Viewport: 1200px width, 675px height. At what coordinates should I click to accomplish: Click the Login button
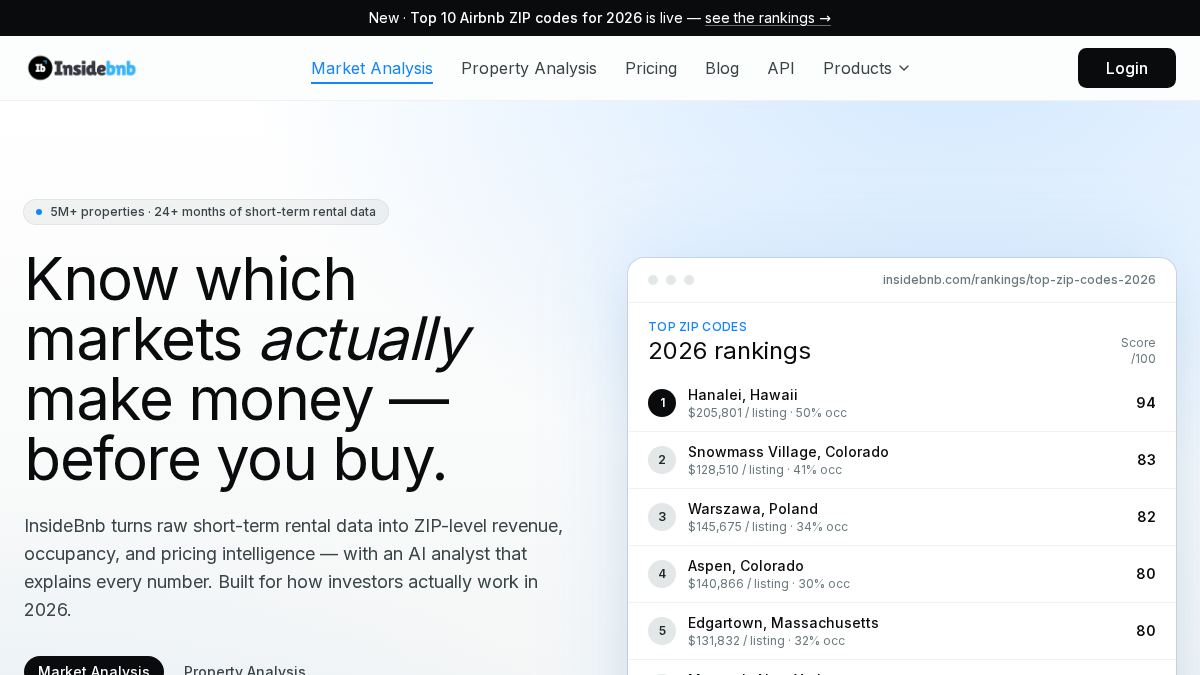[x=1127, y=68]
